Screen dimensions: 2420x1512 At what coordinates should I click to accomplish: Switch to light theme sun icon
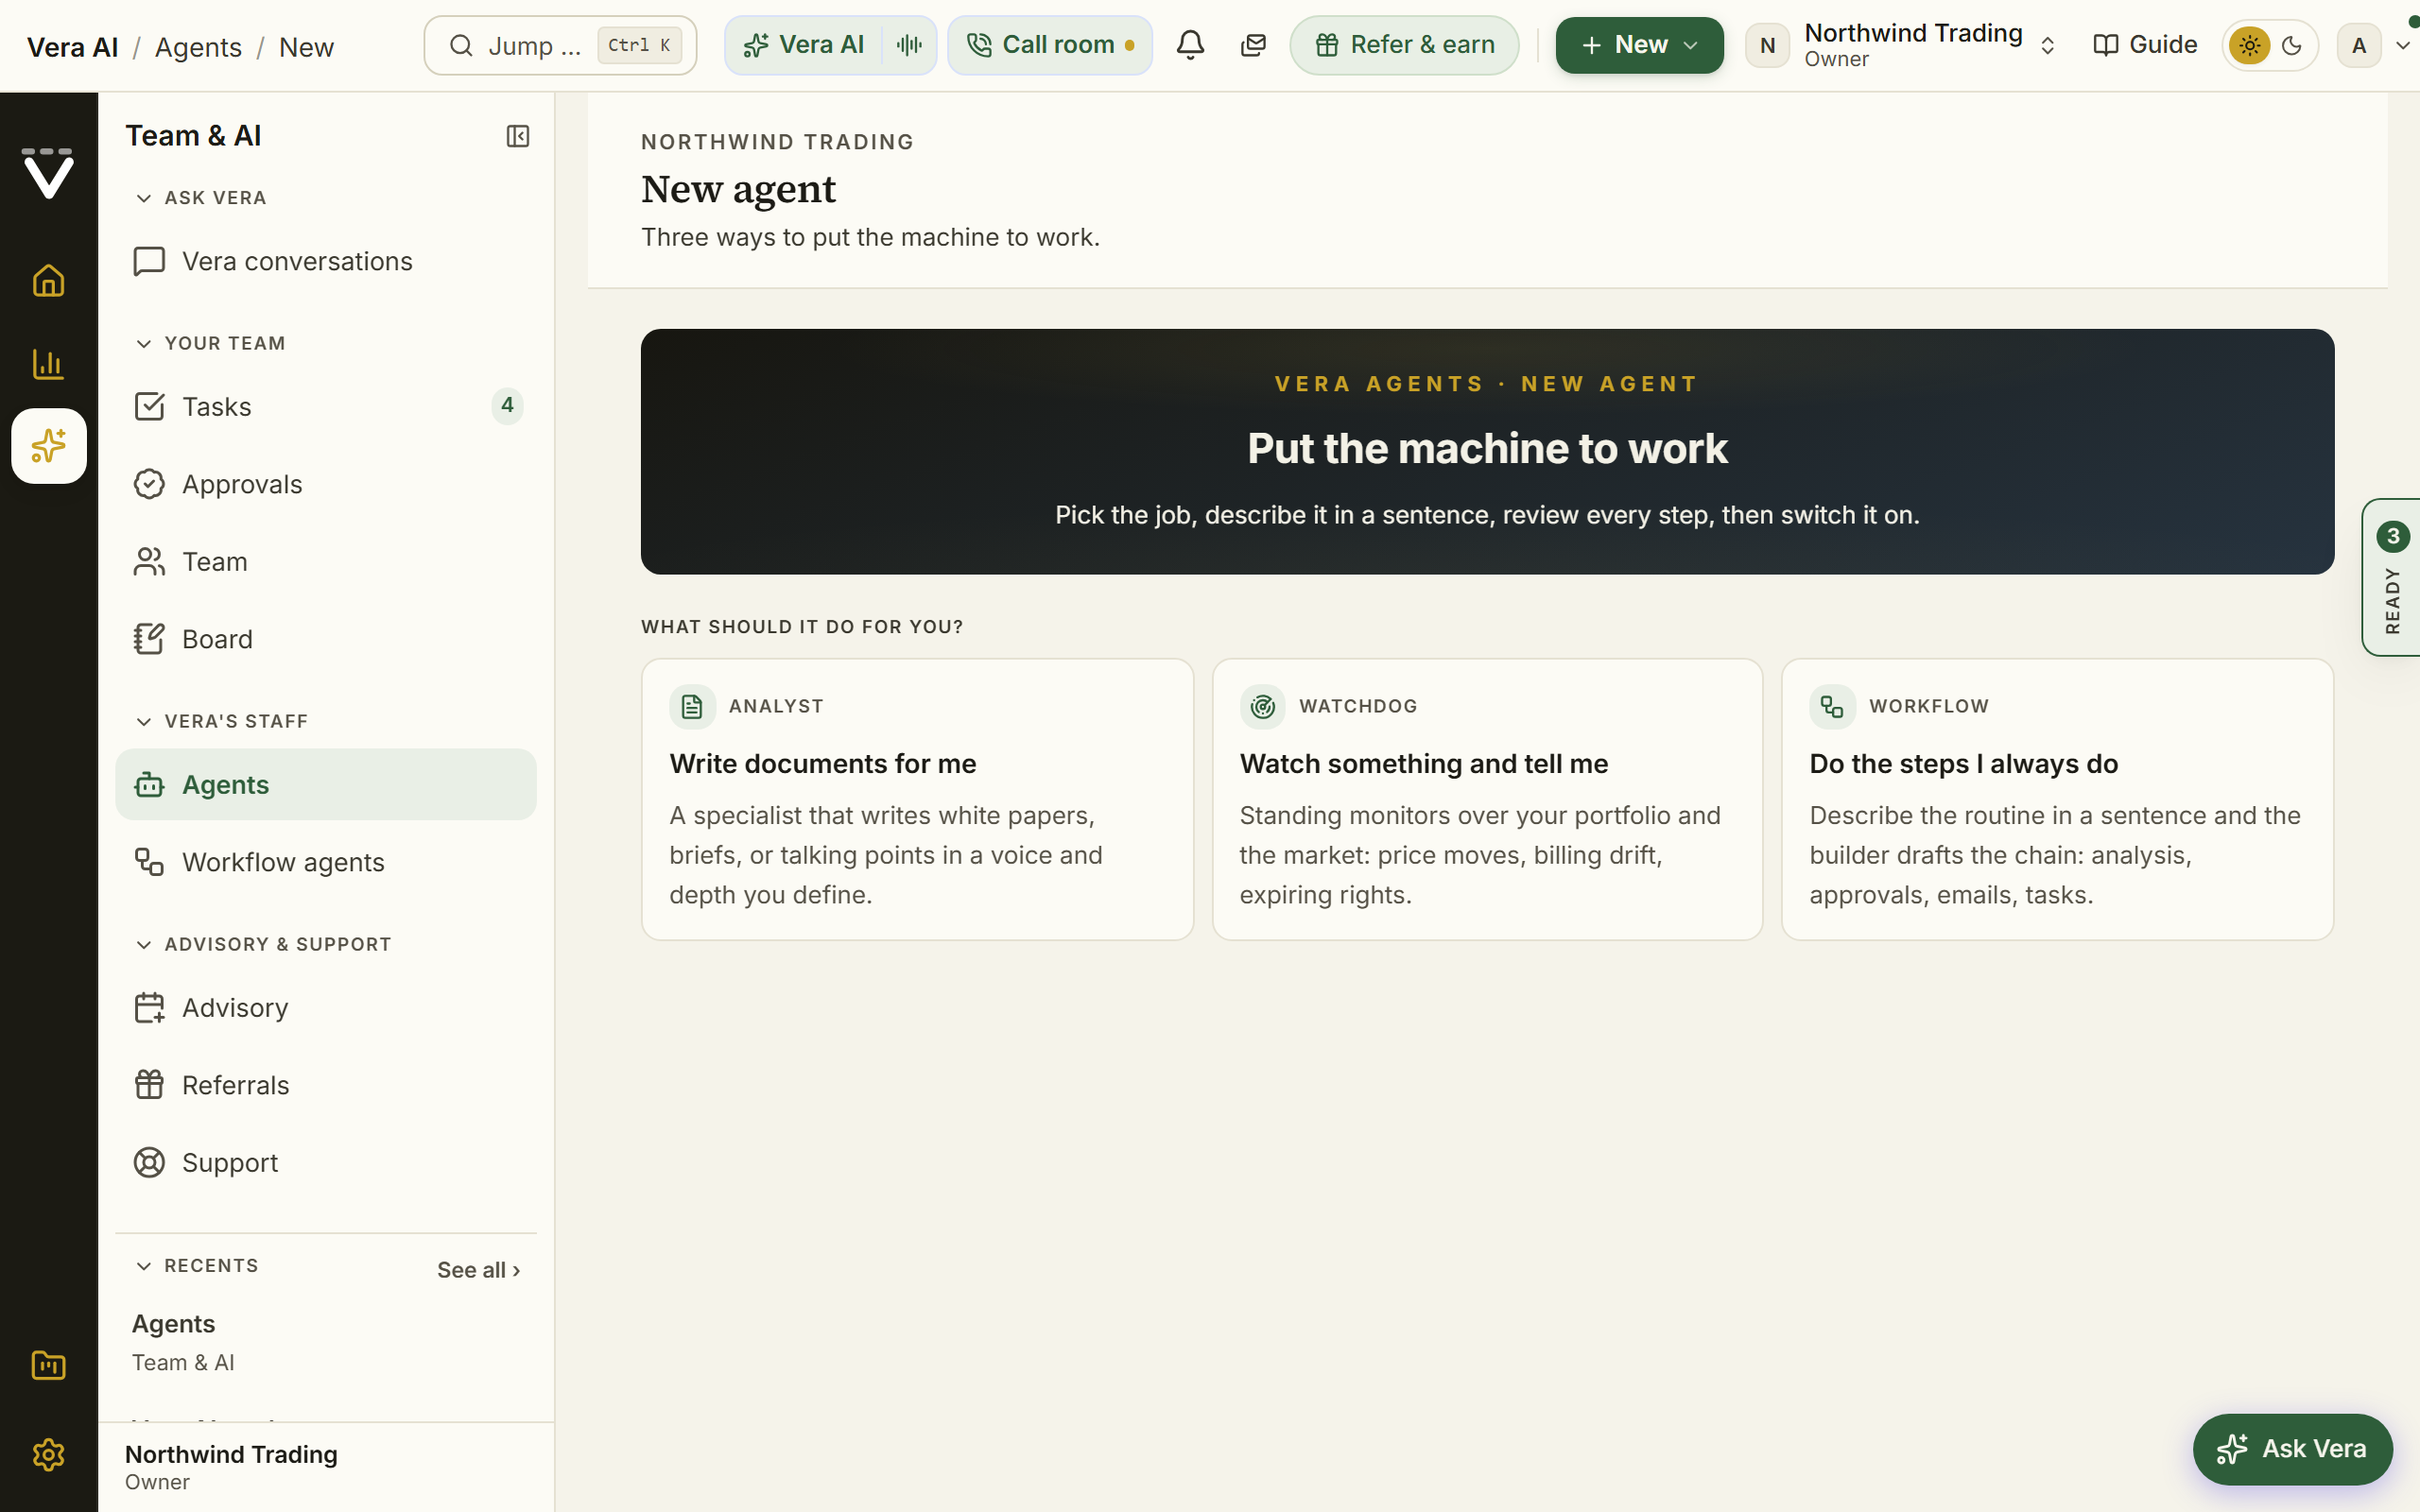coord(2250,45)
